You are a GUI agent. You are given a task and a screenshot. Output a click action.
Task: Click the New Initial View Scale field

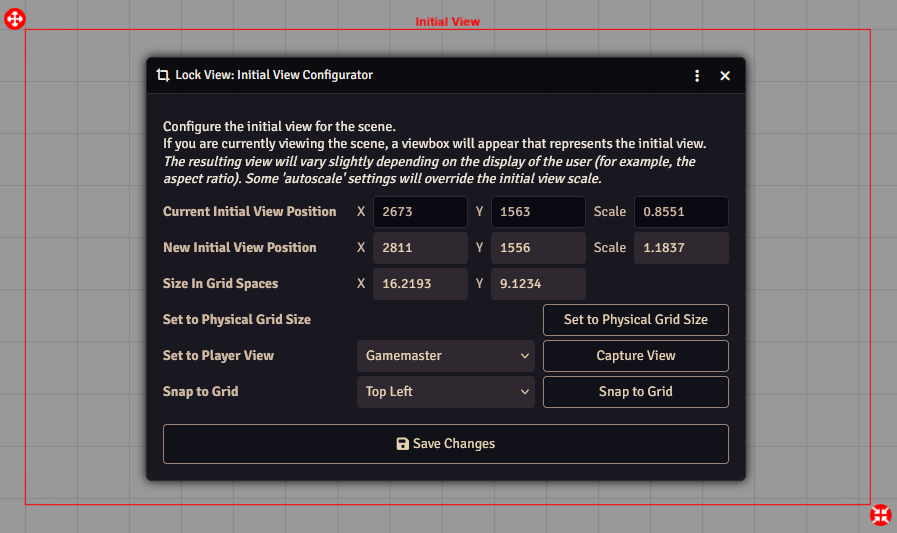[680, 248]
